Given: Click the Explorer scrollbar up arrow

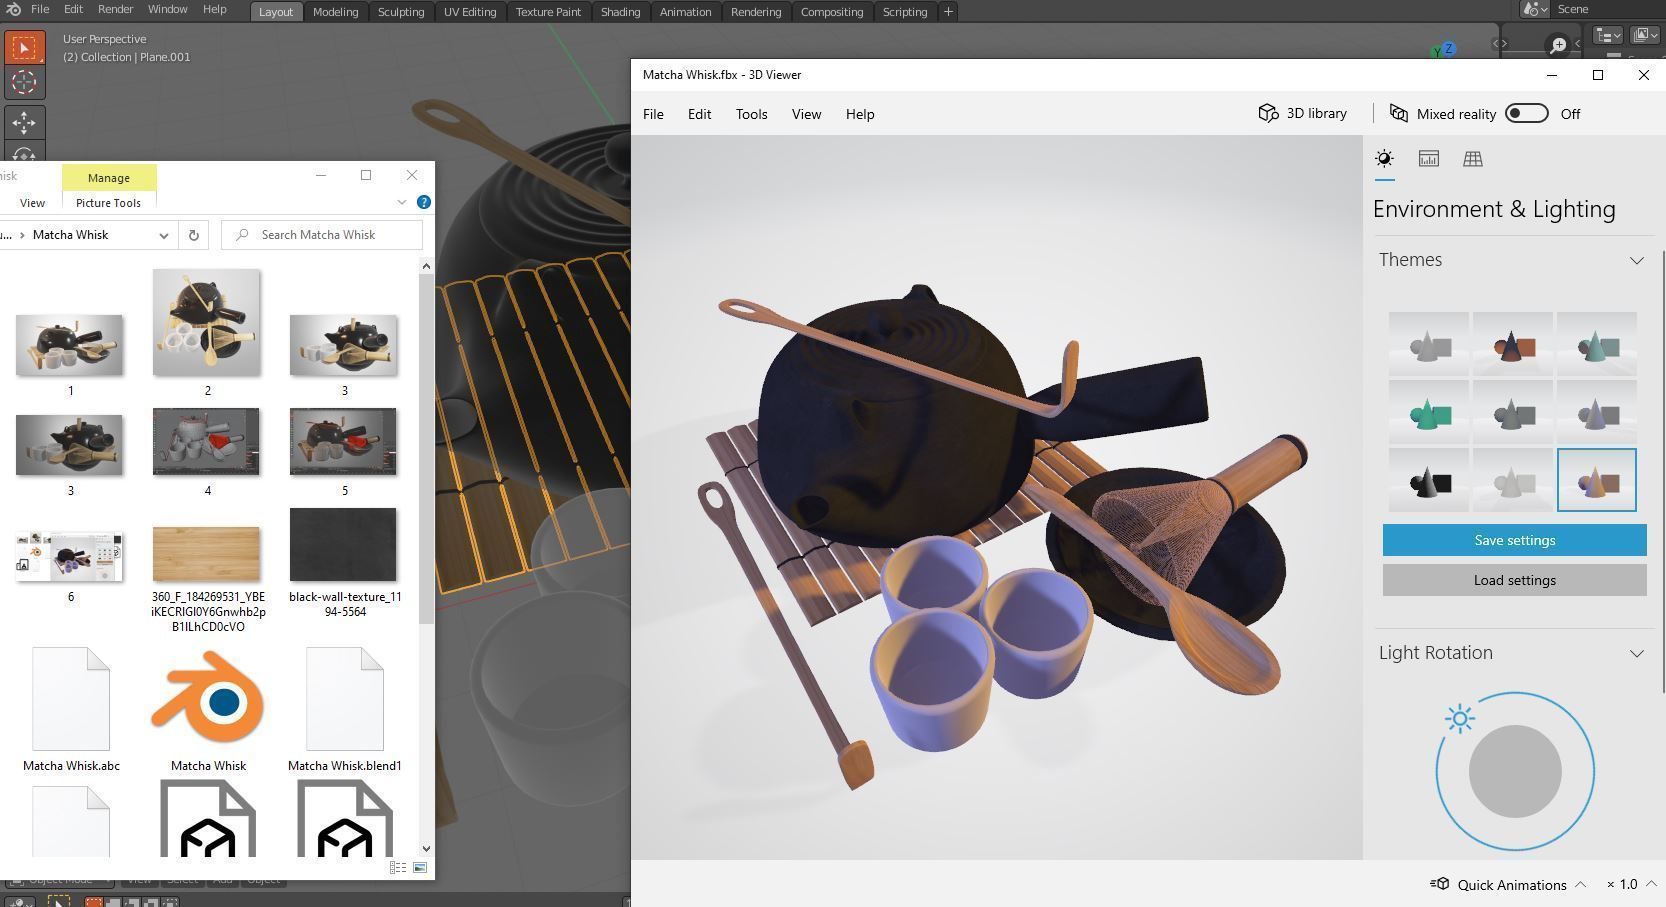Looking at the screenshot, I should 427,266.
